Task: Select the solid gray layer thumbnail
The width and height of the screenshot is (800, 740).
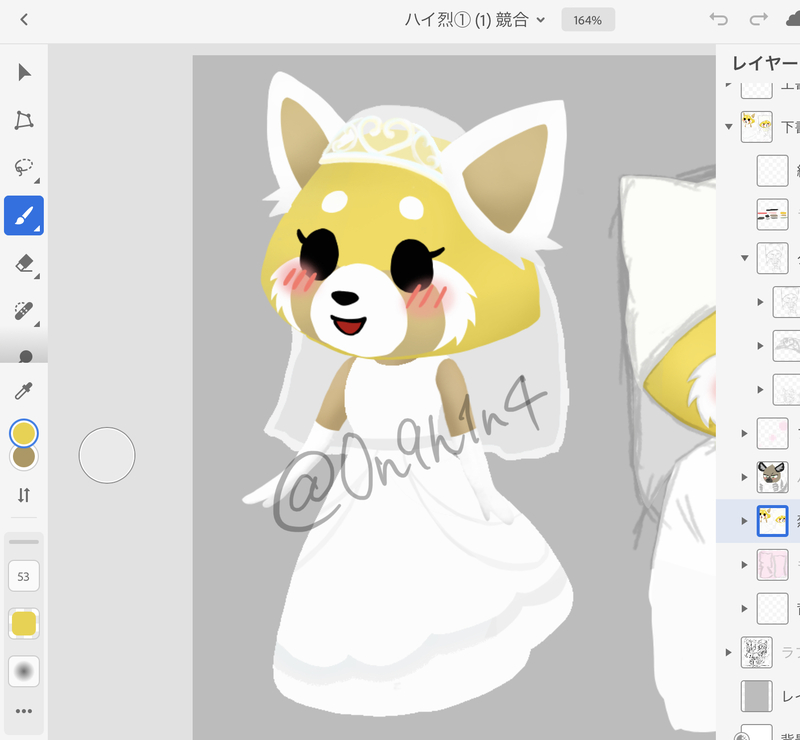Action: pyautogui.click(x=757, y=696)
